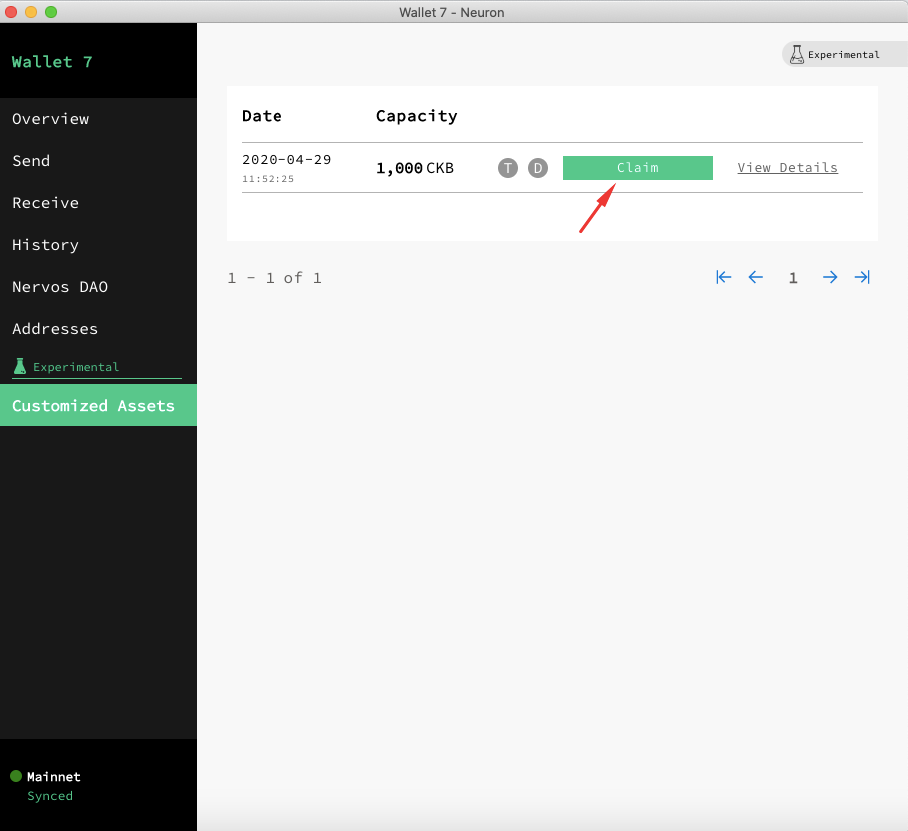Click the green Mainnet status dot

(16, 776)
